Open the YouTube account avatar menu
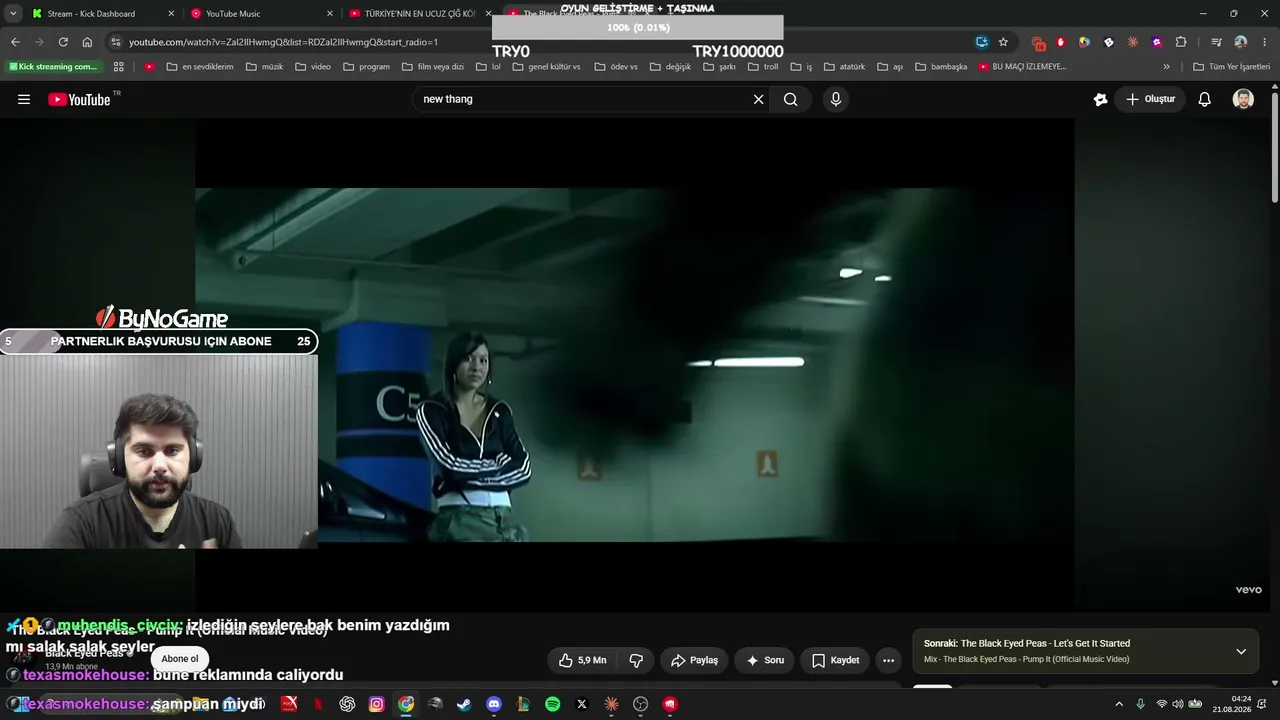1280x720 pixels. pos(1243,99)
